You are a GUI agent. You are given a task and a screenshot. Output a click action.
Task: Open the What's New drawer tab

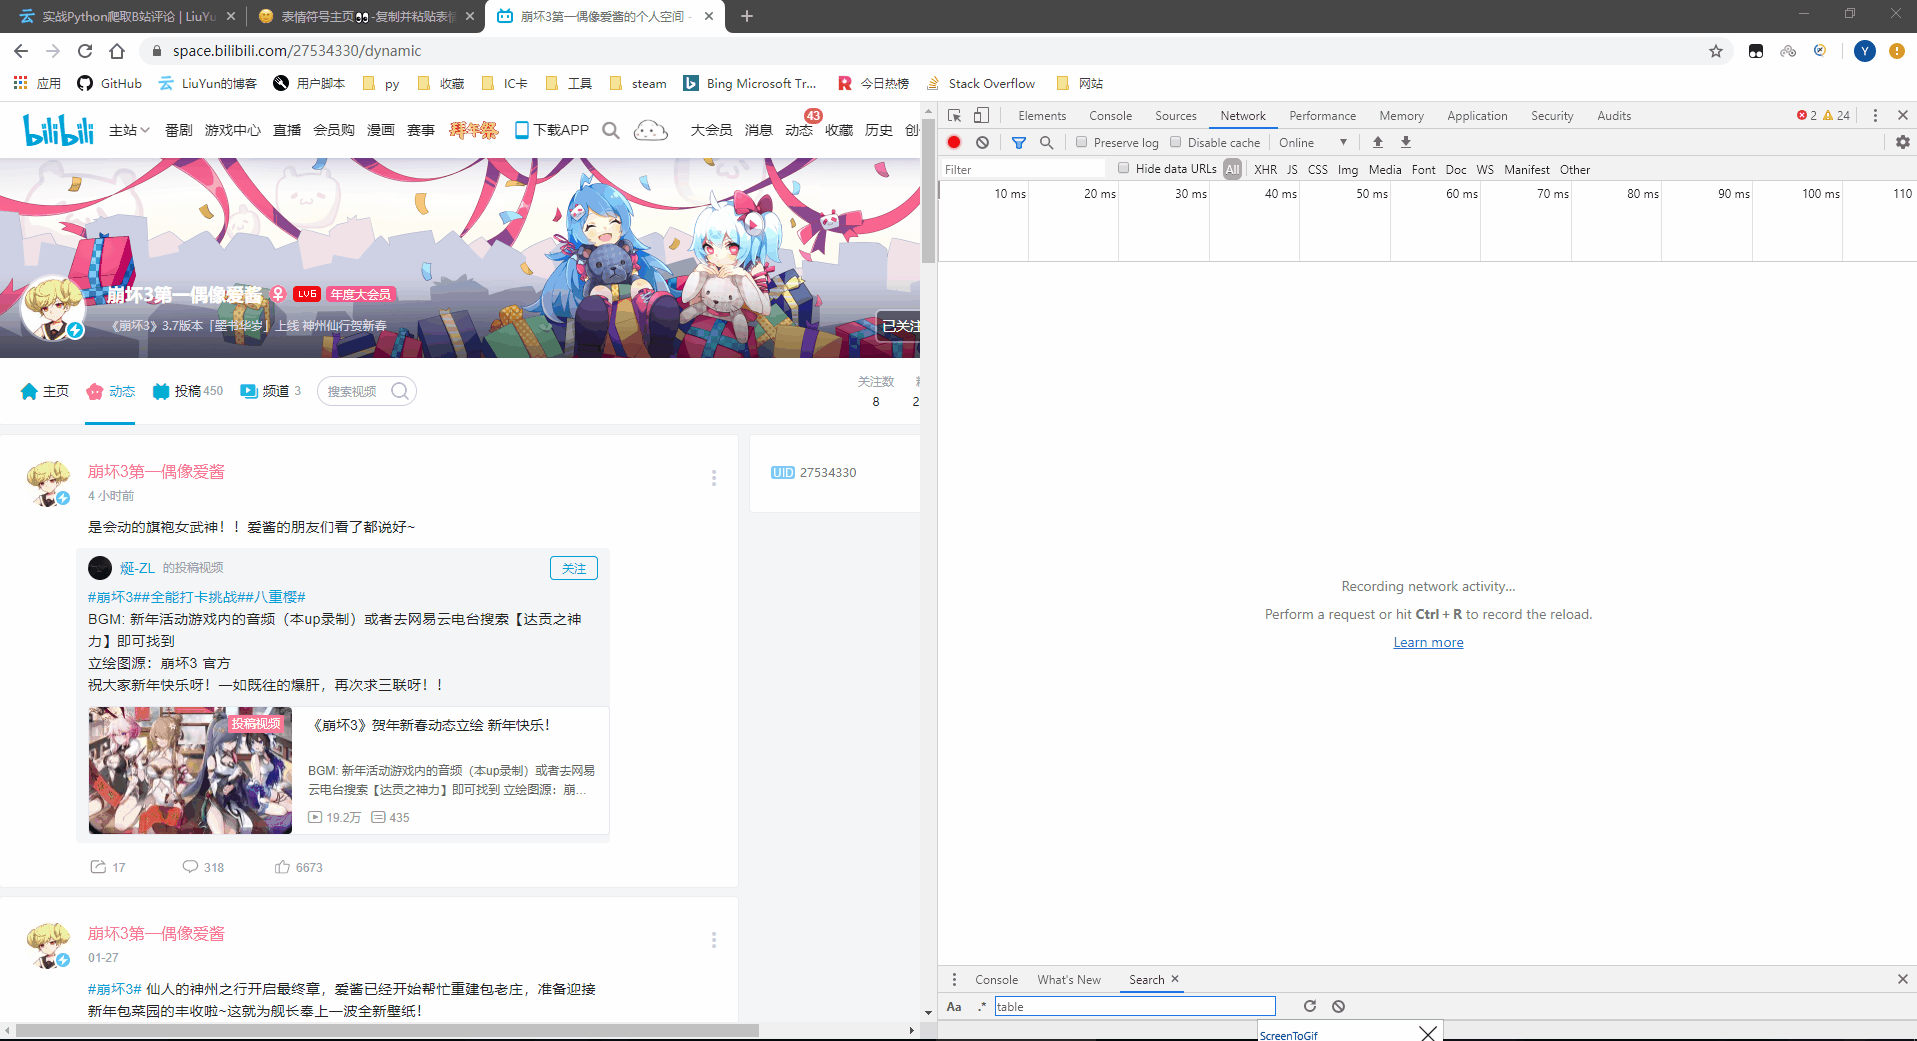coord(1069,980)
